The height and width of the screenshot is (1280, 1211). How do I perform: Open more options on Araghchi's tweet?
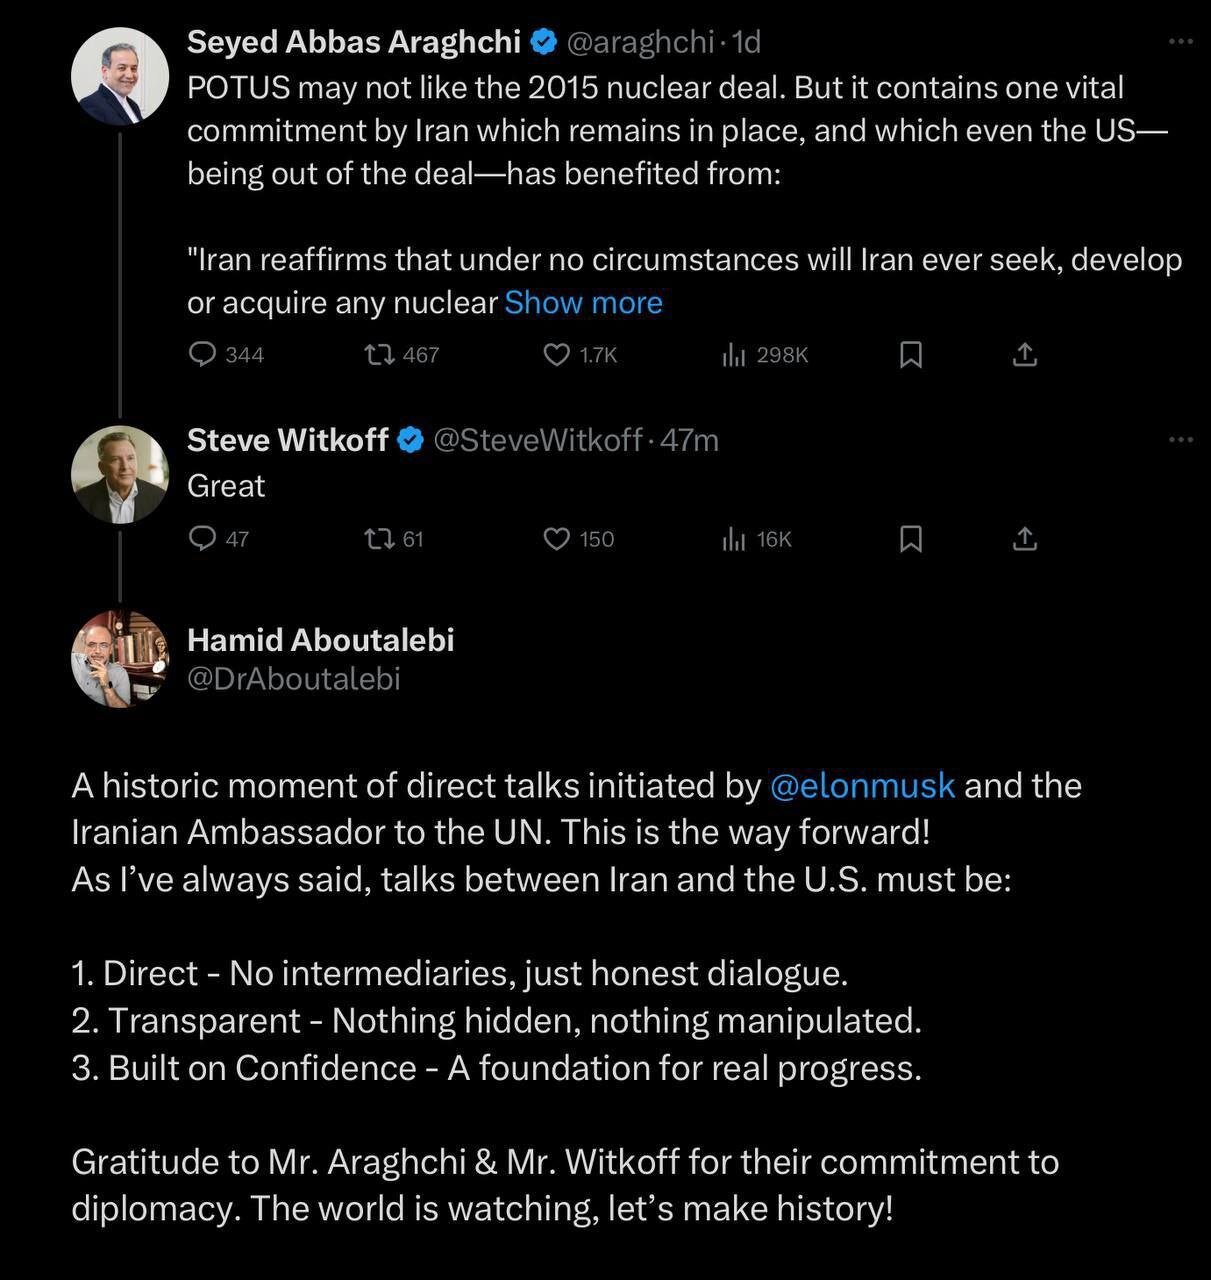[x=1181, y=42]
